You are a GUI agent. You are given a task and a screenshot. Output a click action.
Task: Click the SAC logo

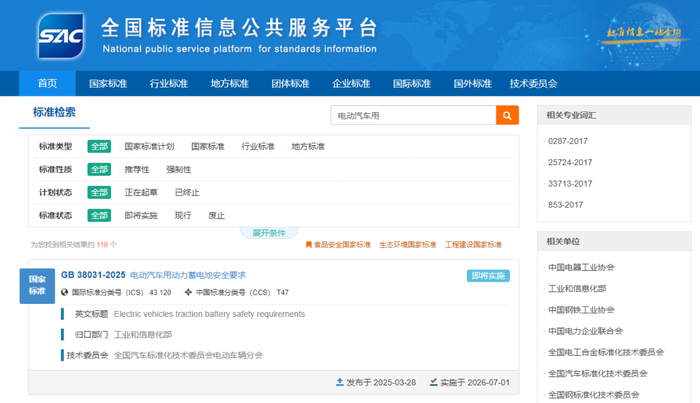tap(61, 36)
